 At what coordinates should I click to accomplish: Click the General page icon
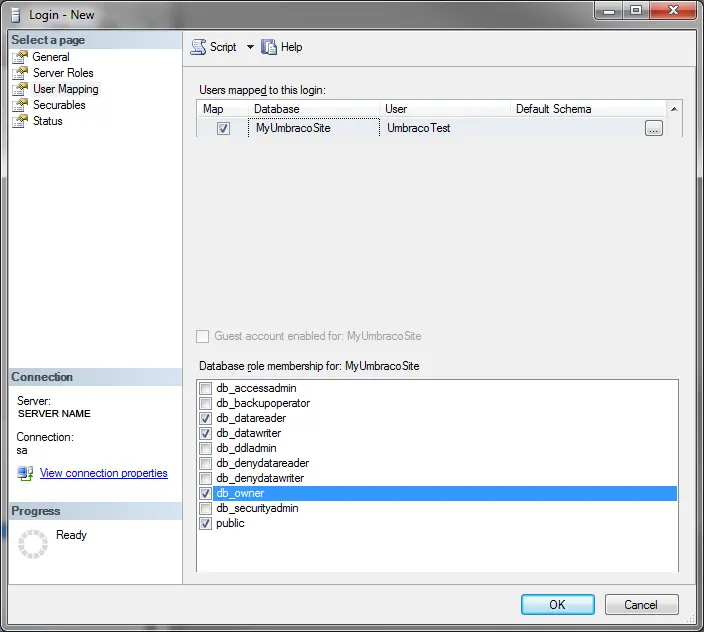click(20, 57)
